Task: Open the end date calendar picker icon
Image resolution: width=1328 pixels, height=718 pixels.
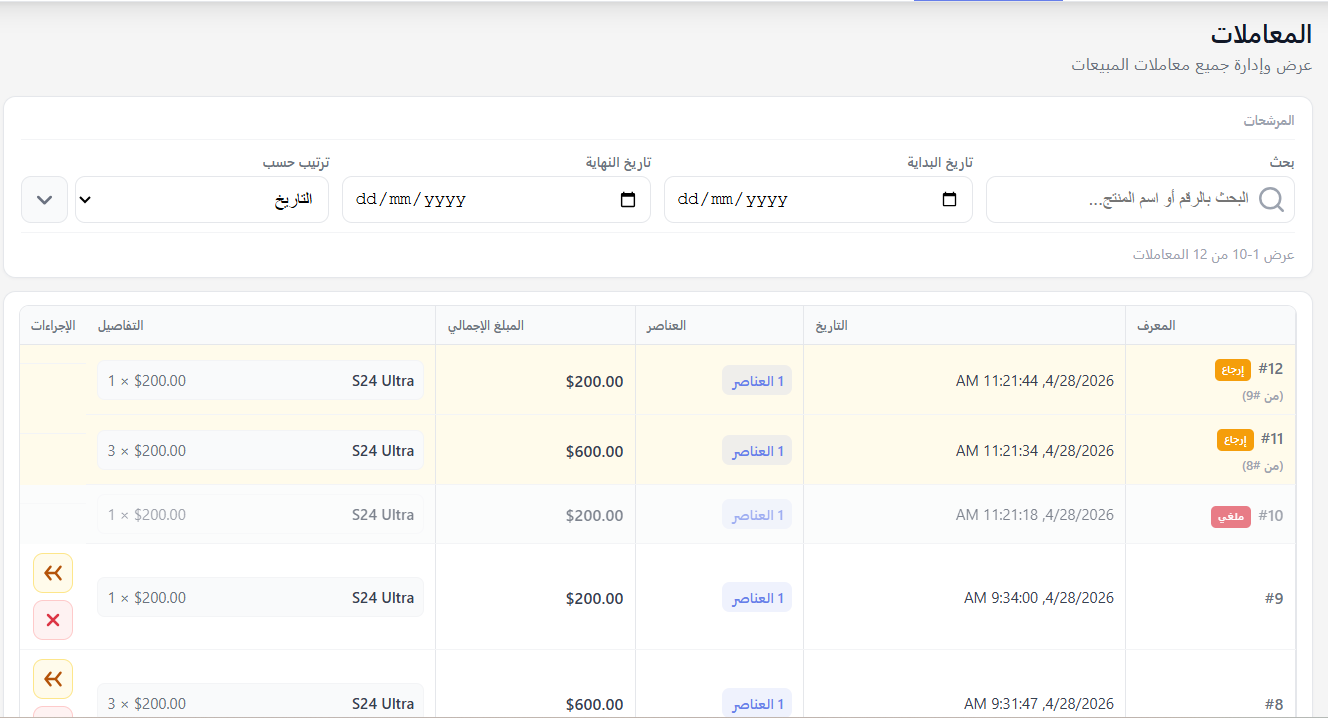Action: click(x=628, y=199)
